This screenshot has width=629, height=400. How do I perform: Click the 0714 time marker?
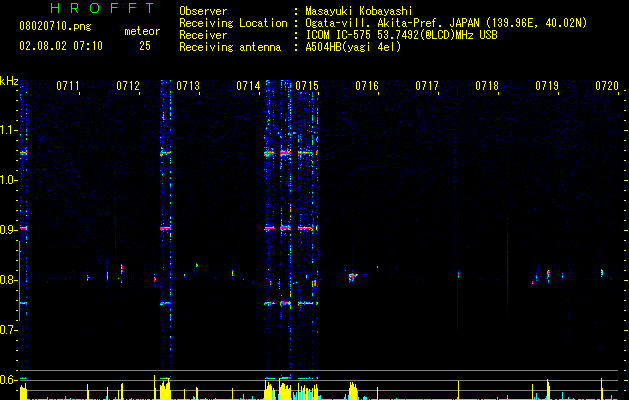(x=248, y=86)
